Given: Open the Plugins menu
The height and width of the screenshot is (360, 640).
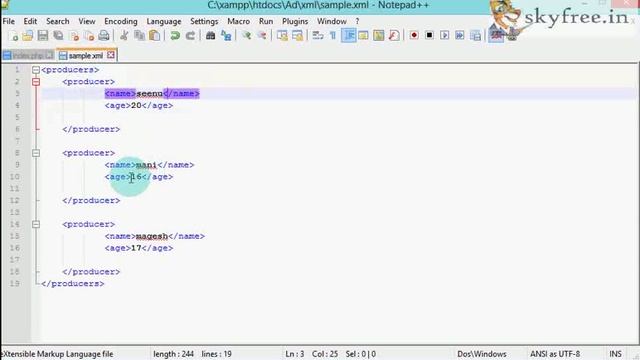Looking at the screenshot, I should click(x=295, y=21).
